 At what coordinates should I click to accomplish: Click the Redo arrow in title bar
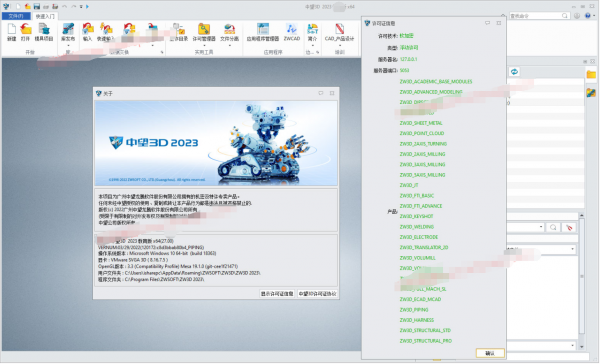click(x=73, y=6)
